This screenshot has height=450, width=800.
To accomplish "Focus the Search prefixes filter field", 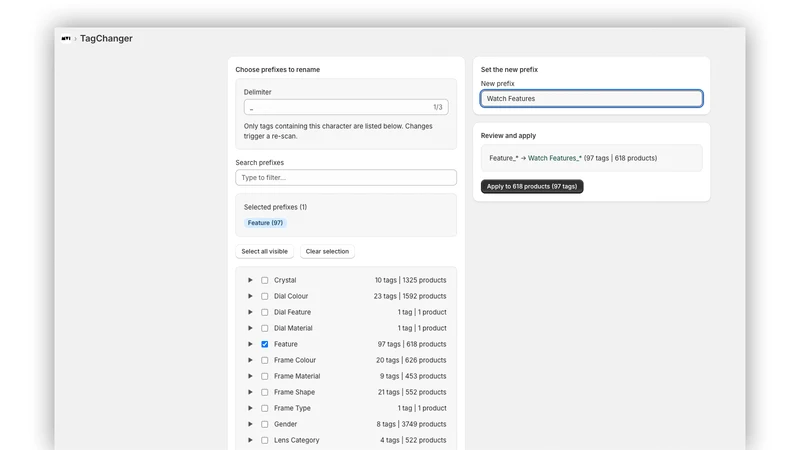I will coord(346,178).
